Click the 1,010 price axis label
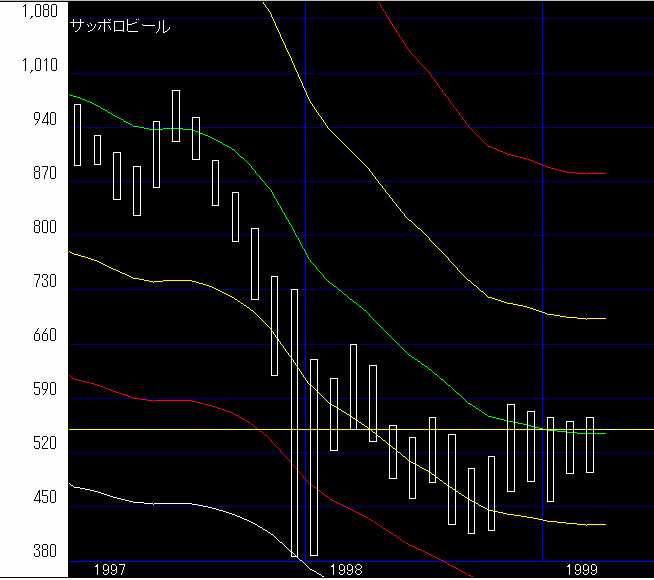This screenshot has width=654, height=580. click(x=38, y=66)
